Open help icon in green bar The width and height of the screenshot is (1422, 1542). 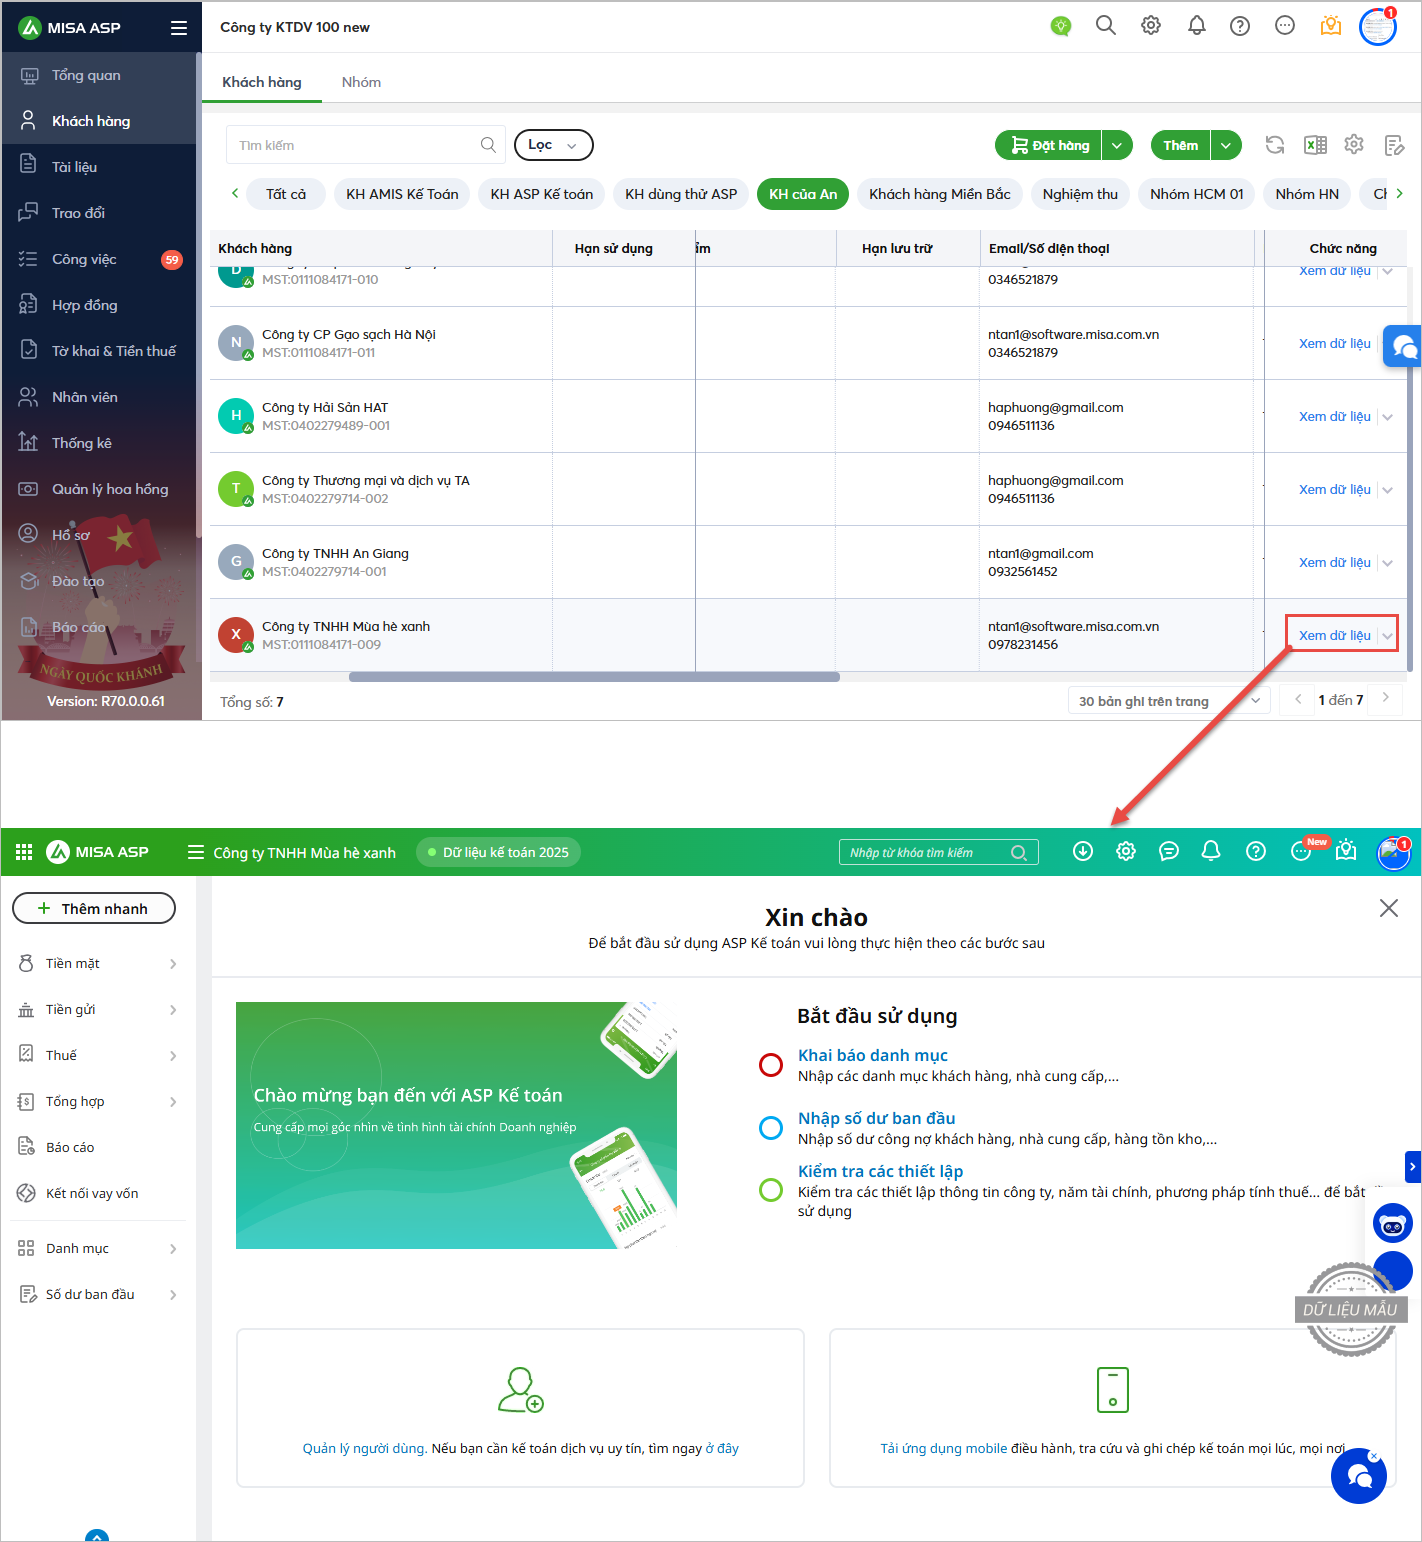point(1256,851)
